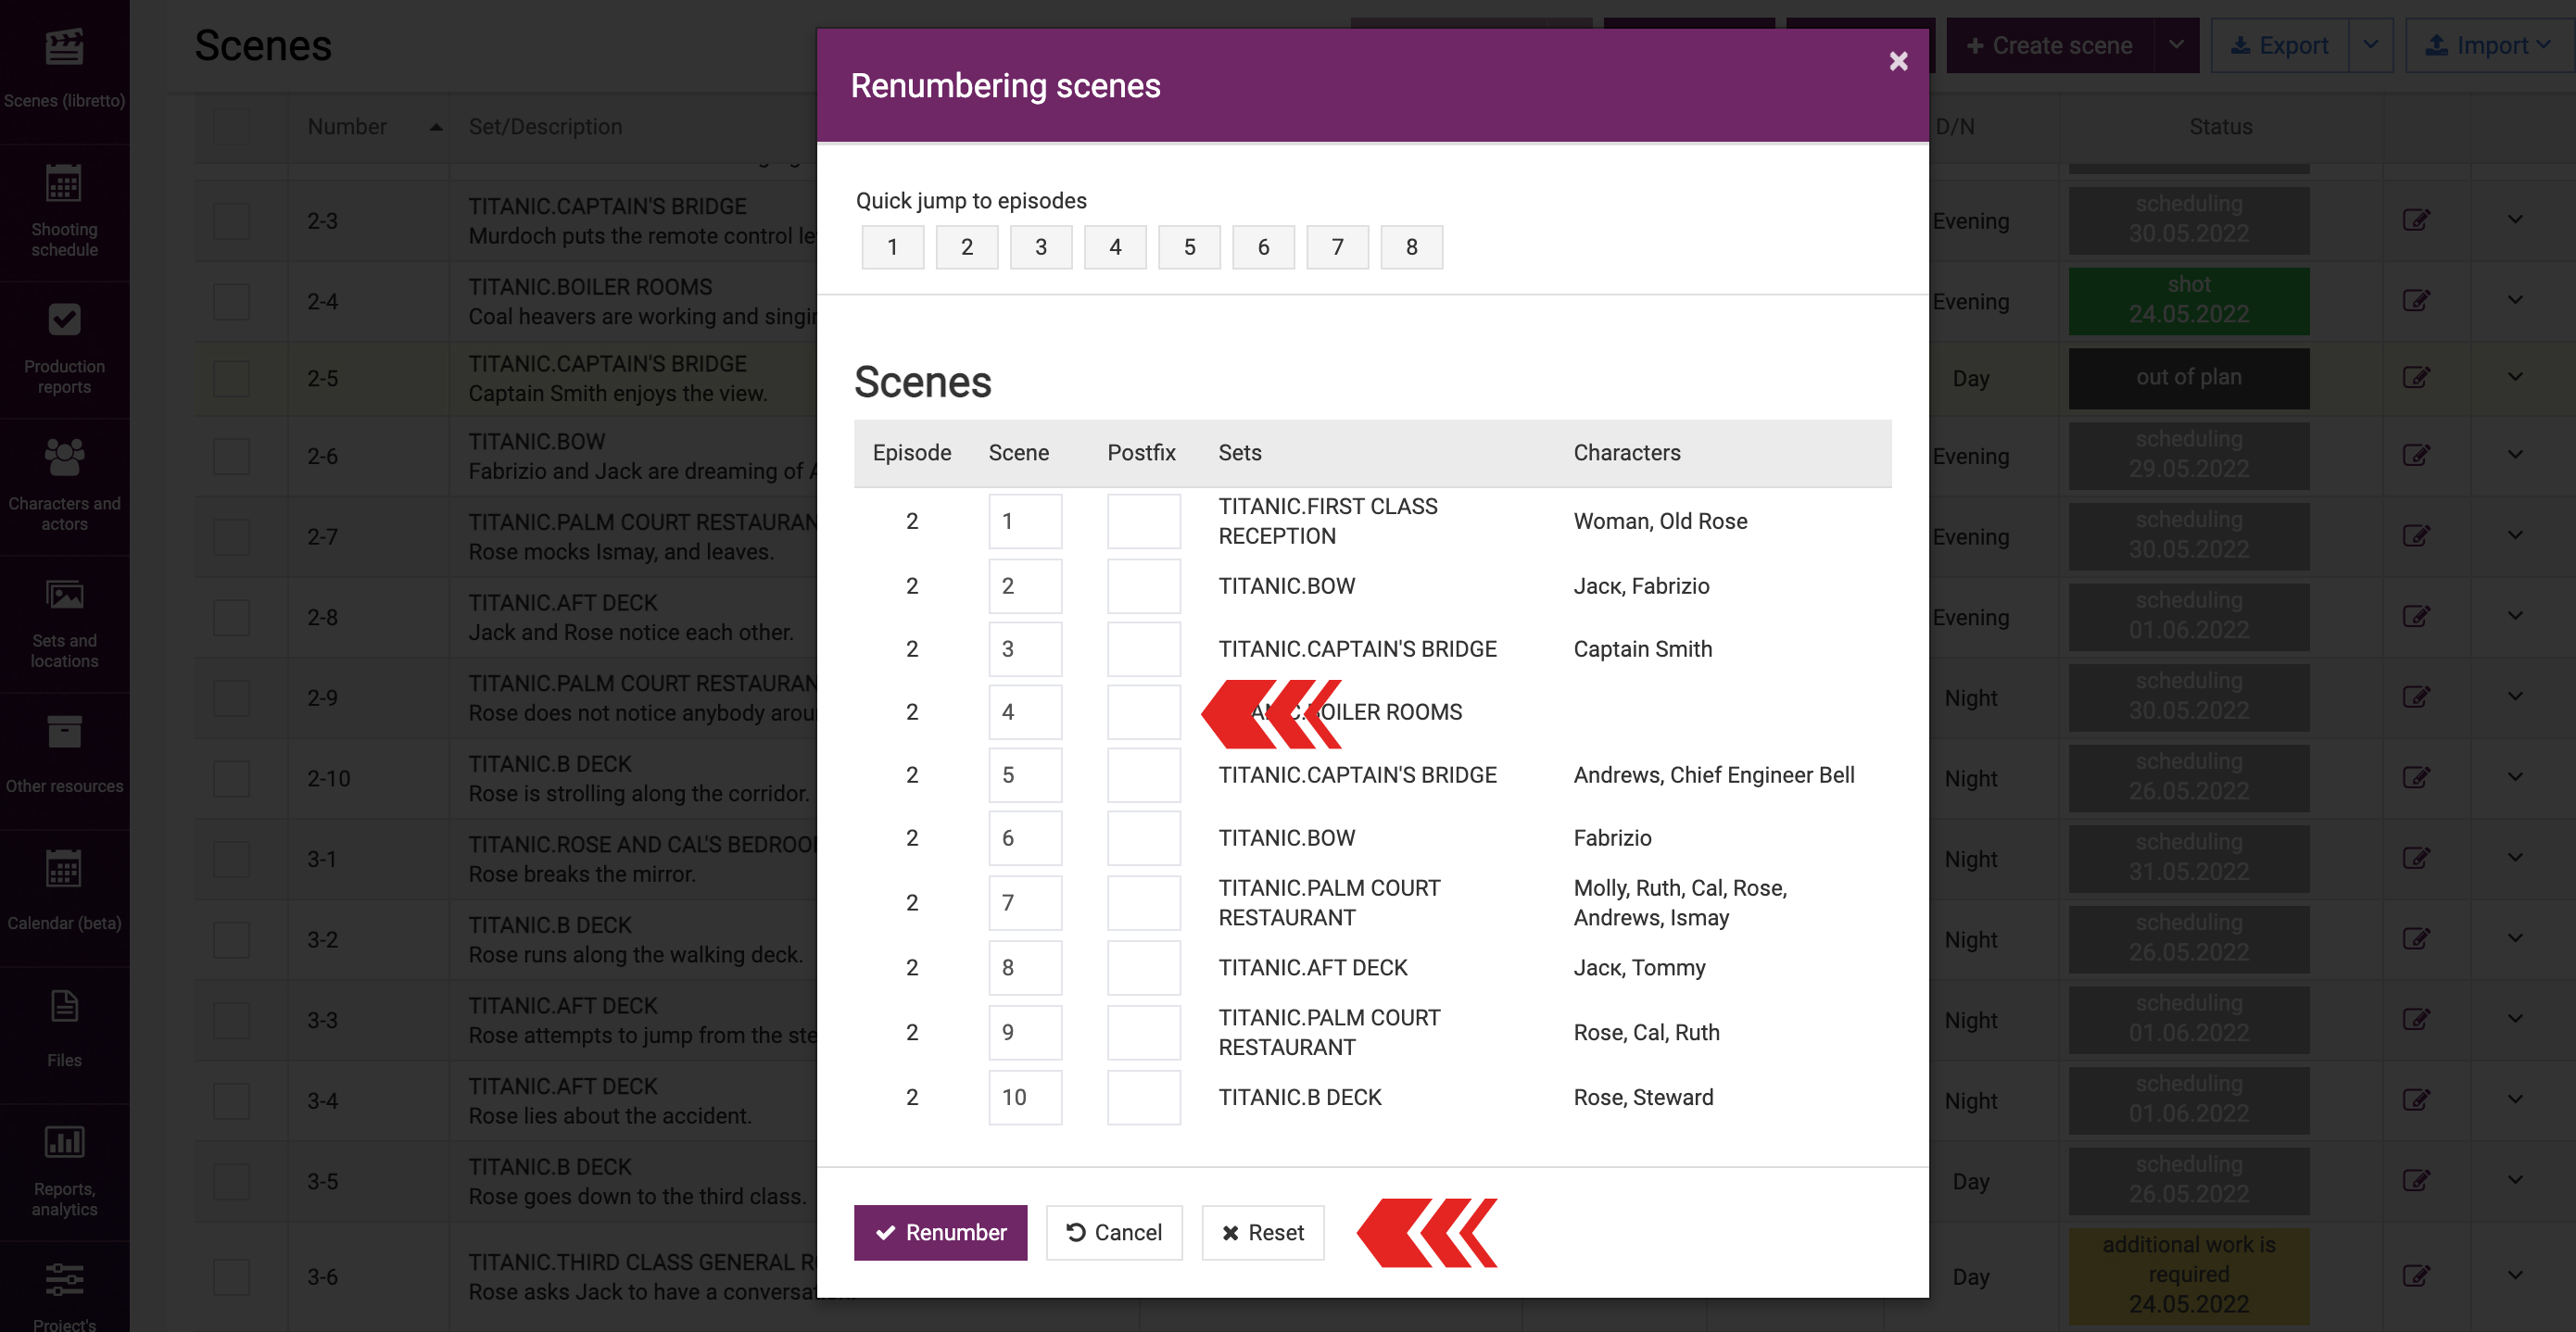Click the Set/Description column header
Viewport: 2576px width, 1332px height.
pyautogui.click(x=545, y=127)
